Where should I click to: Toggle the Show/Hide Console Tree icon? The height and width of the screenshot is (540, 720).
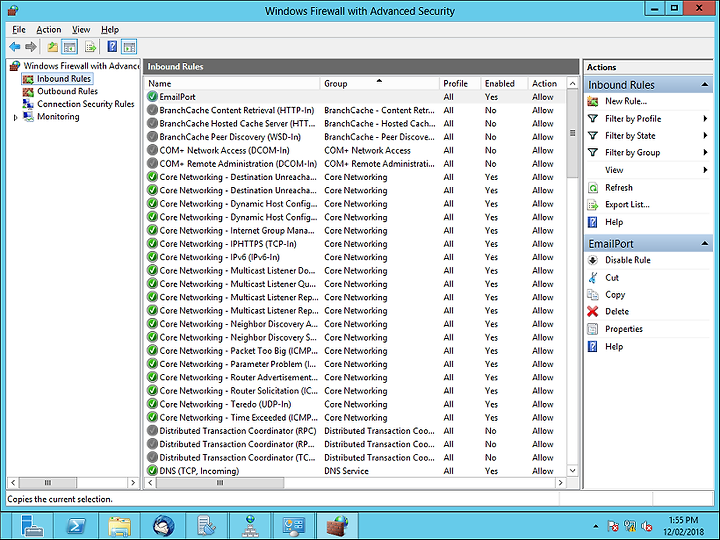69,46
